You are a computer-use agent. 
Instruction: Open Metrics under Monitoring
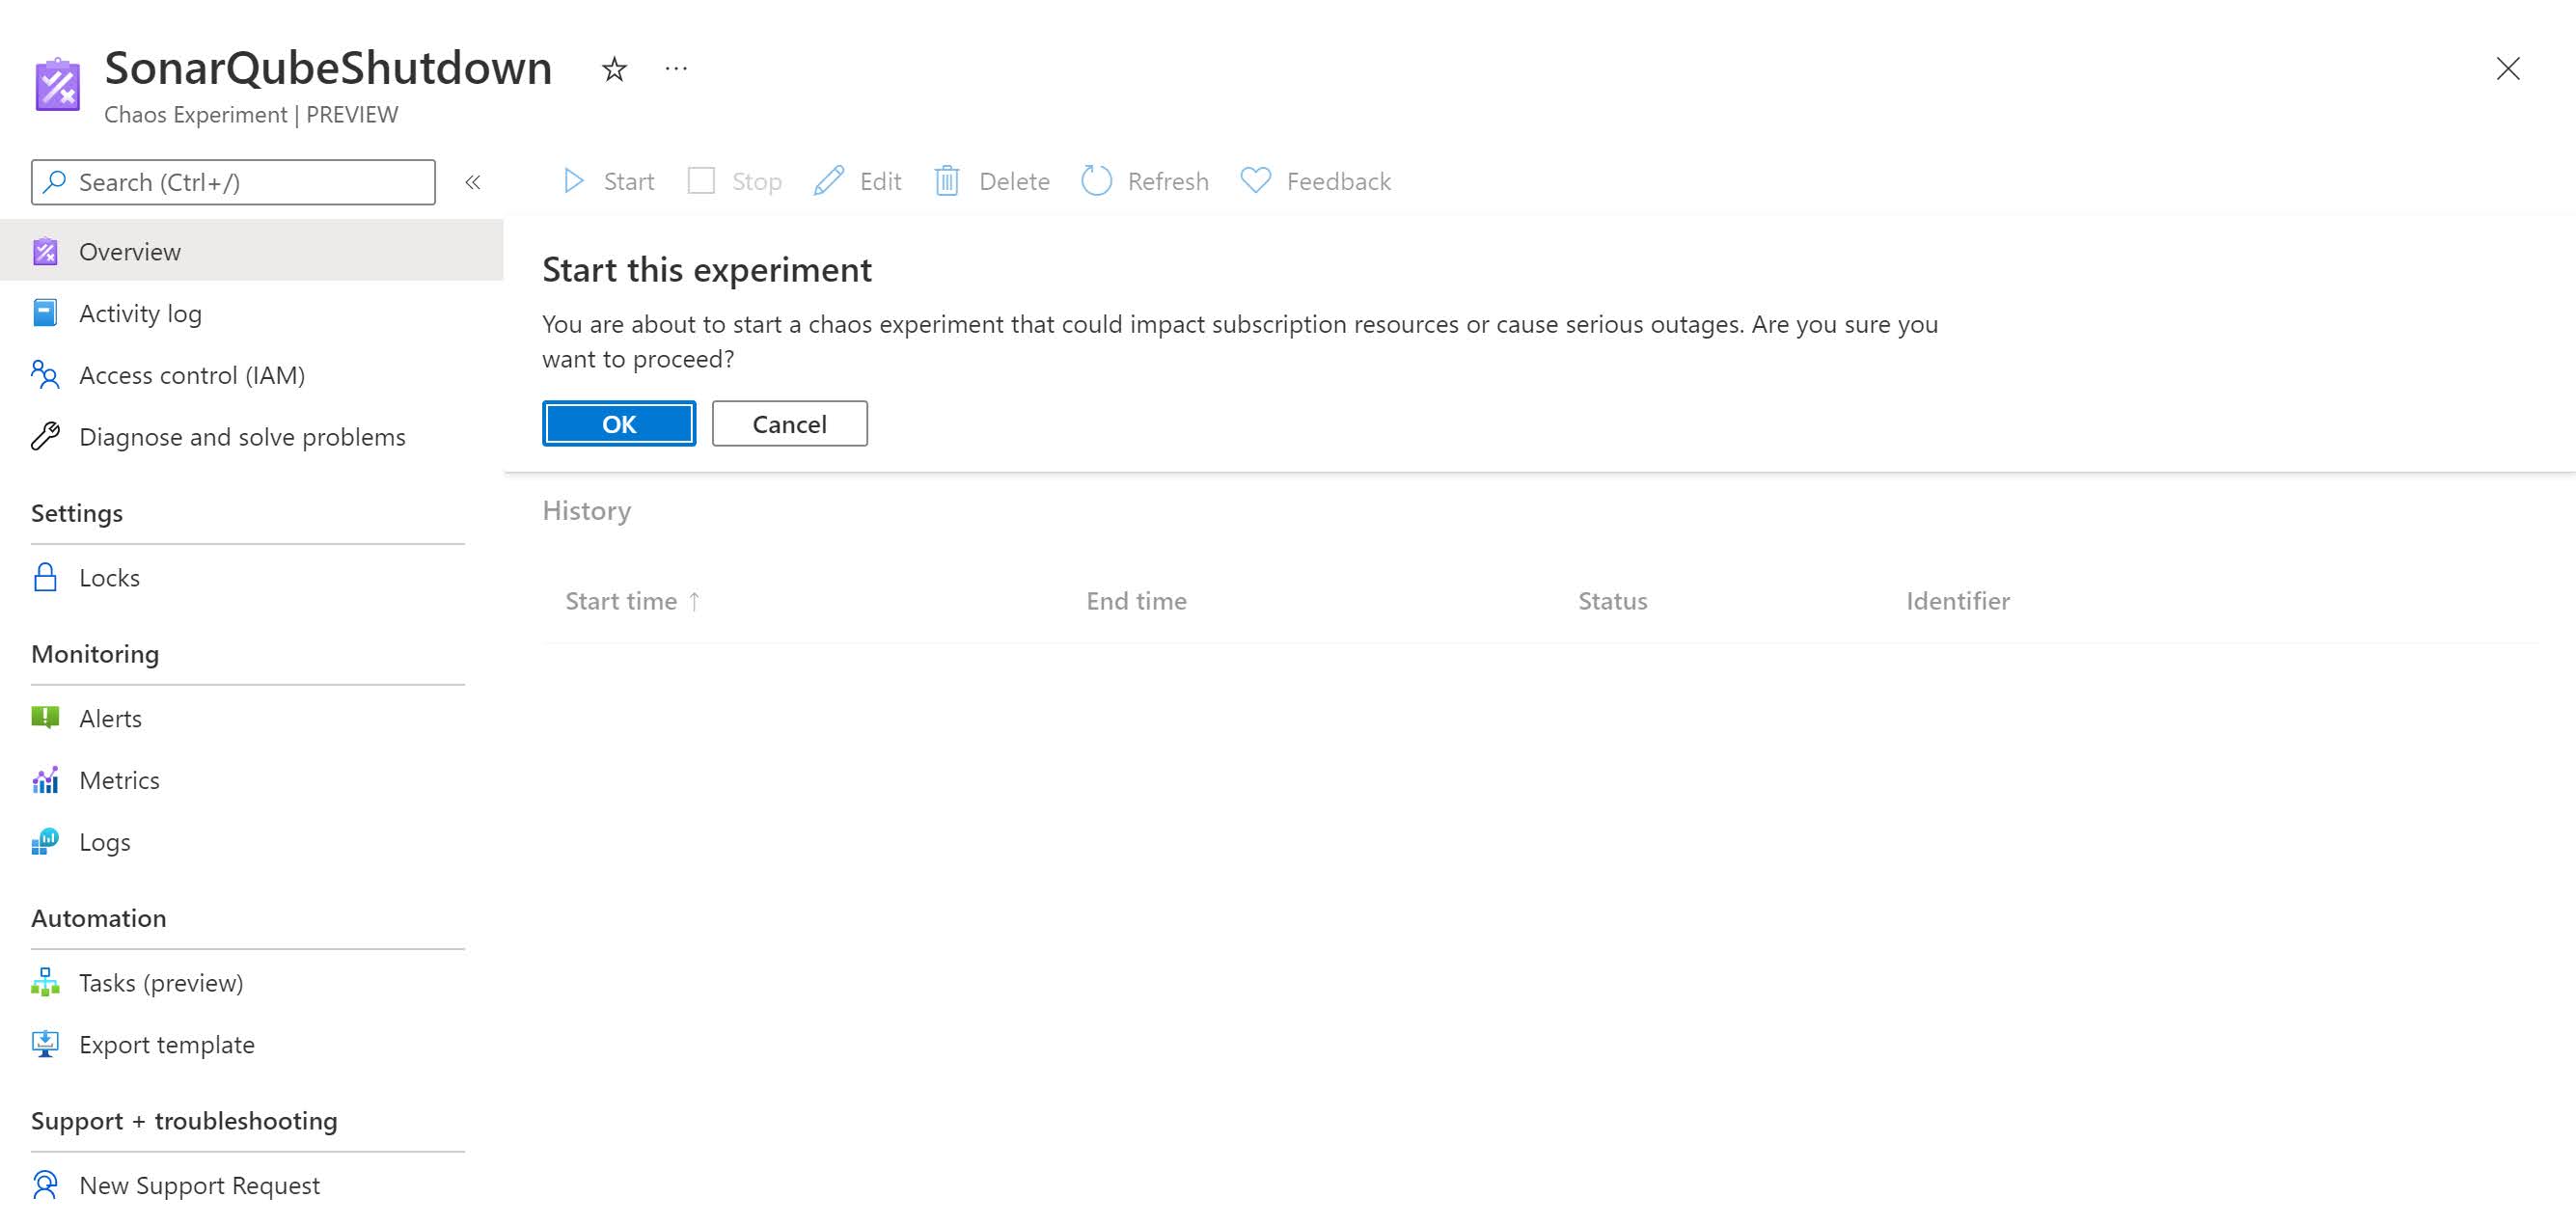pyautogui.click(x=119, y=781)
